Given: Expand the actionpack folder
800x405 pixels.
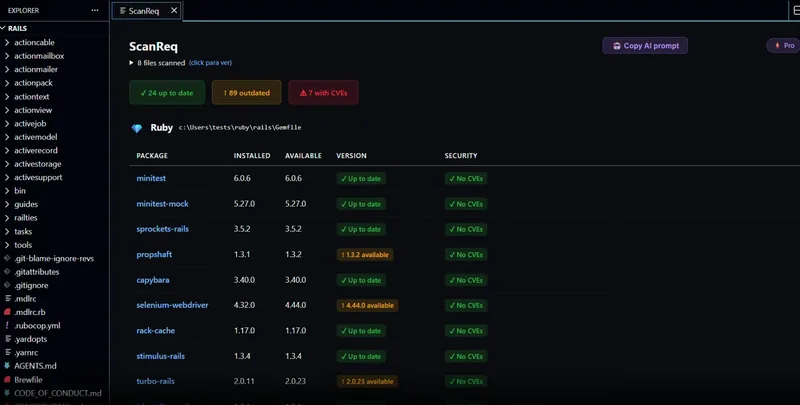Looking at the screenshot, I should coord(33,83).
